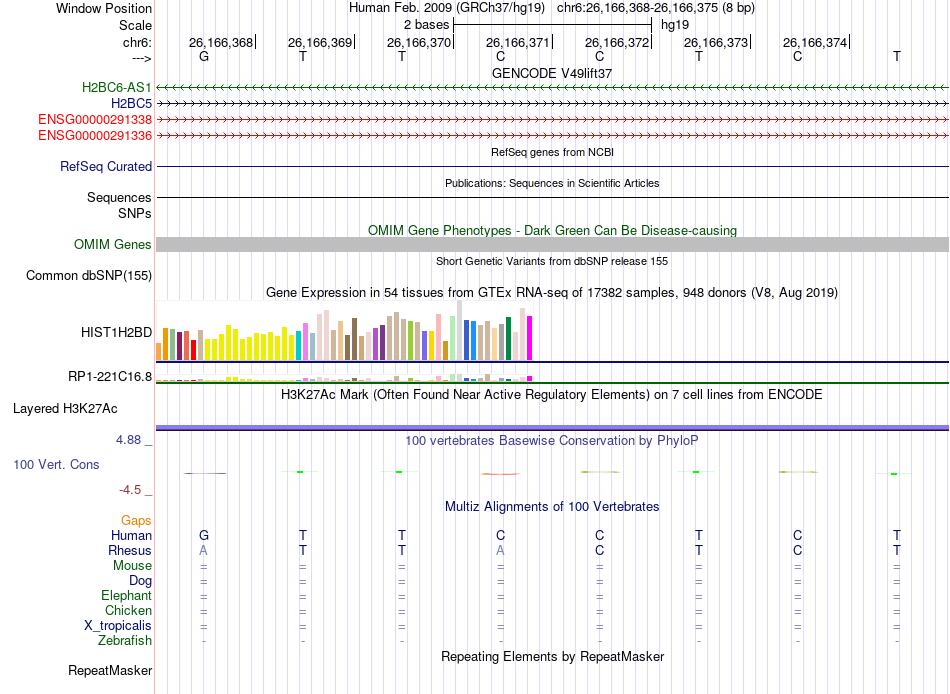This screenshot has height=694, width=950.
Task: Click Publications Sequences in Scientific Articles title
Action: tap(552, 183)
